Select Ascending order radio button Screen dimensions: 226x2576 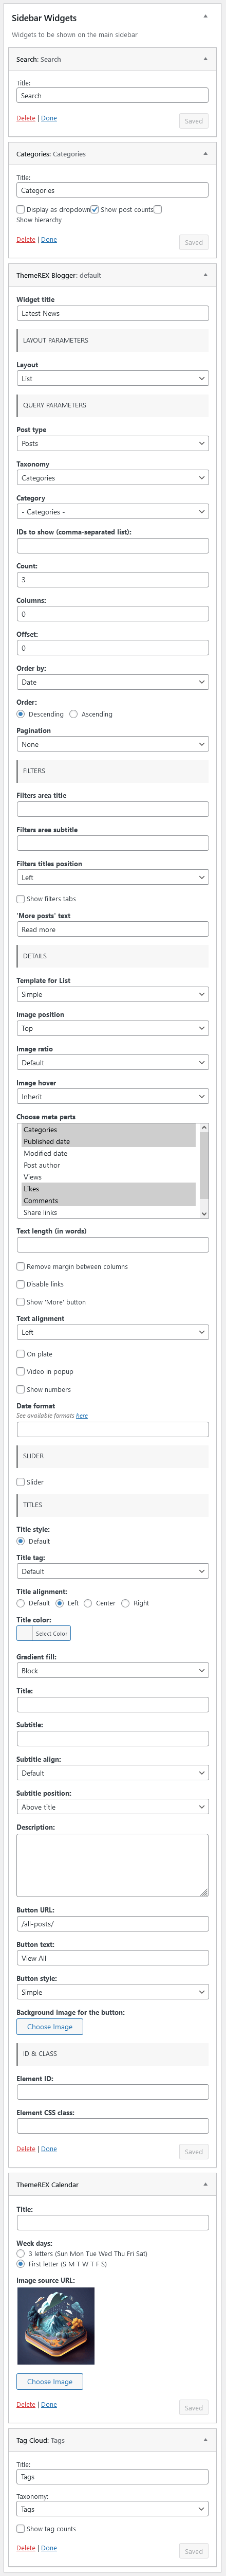point(73,714)
